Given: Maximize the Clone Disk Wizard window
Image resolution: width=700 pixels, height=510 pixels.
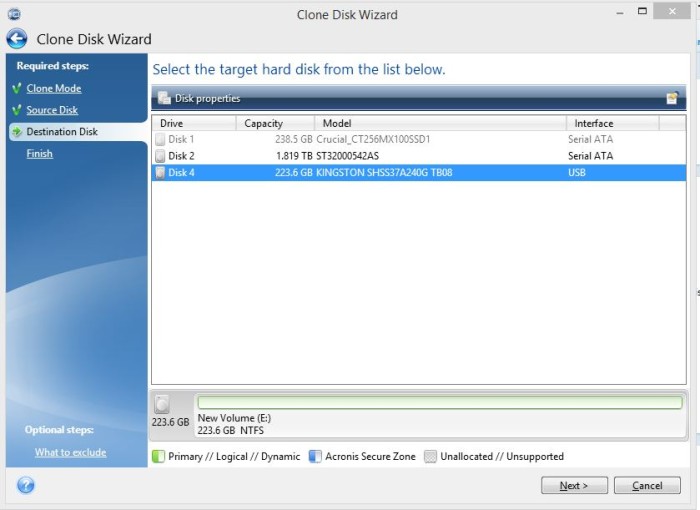Looking at the screenshot, I should [x=642, y=11].
